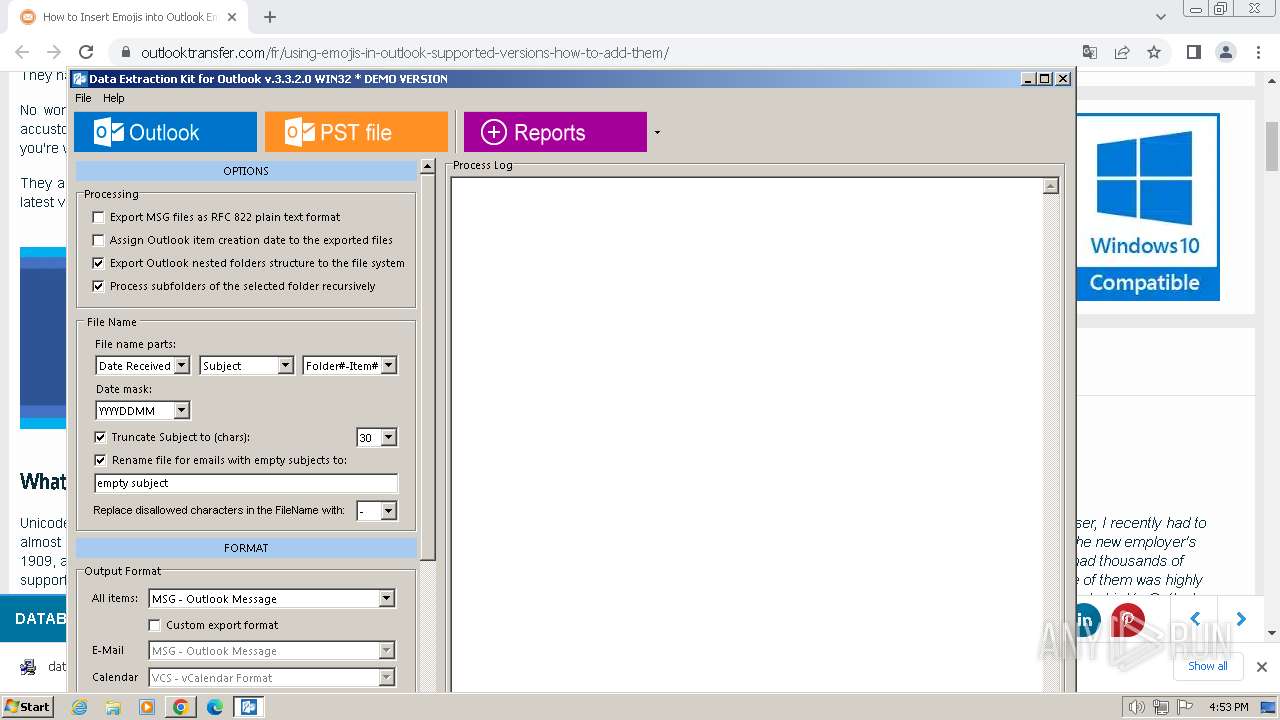Screen dimensions: 1280x720
Task: Click the FORMAT section header
Action: (x=246, y=548)
